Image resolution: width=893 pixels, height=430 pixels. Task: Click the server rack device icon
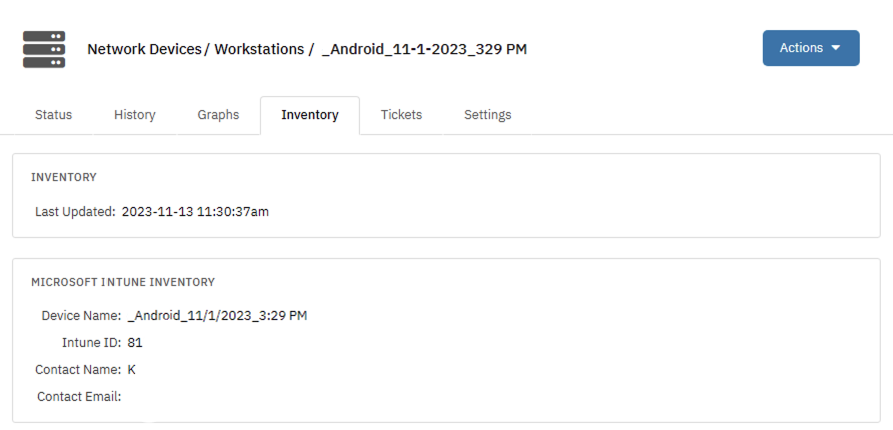(44, 49)
